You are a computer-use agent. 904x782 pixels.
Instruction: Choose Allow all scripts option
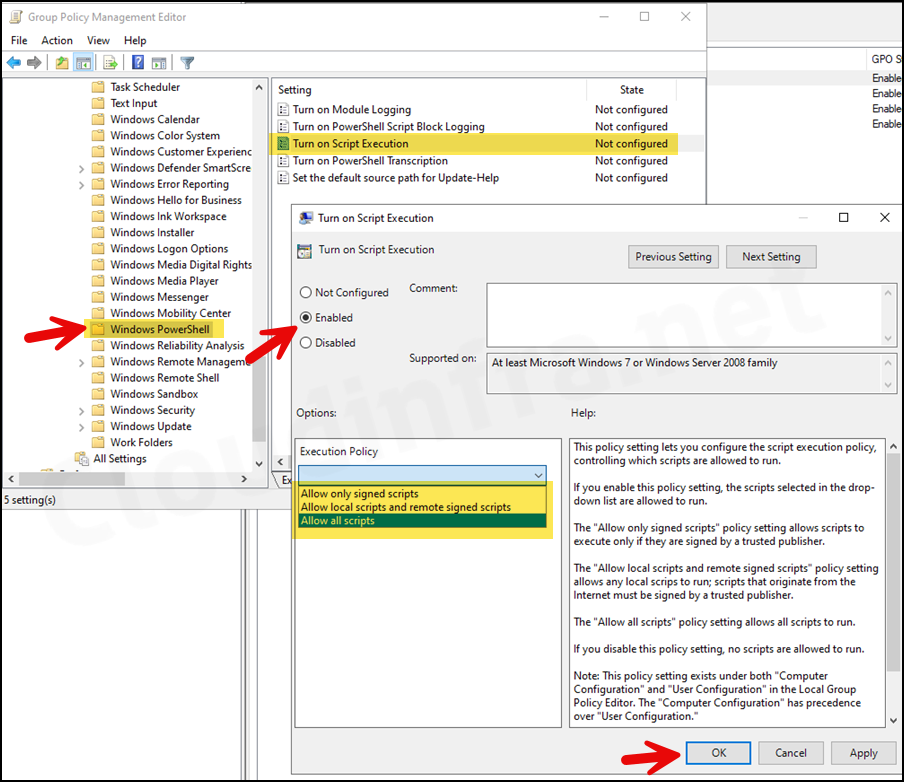pyautogui.click(x=423, y=521)
